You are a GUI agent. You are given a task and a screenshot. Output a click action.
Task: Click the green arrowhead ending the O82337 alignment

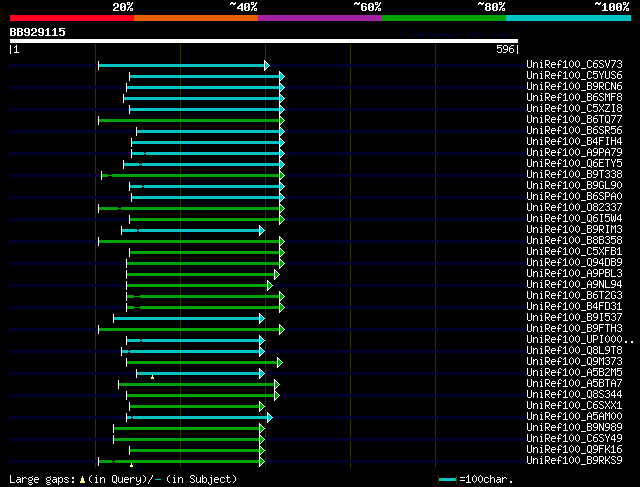point(282,209)
